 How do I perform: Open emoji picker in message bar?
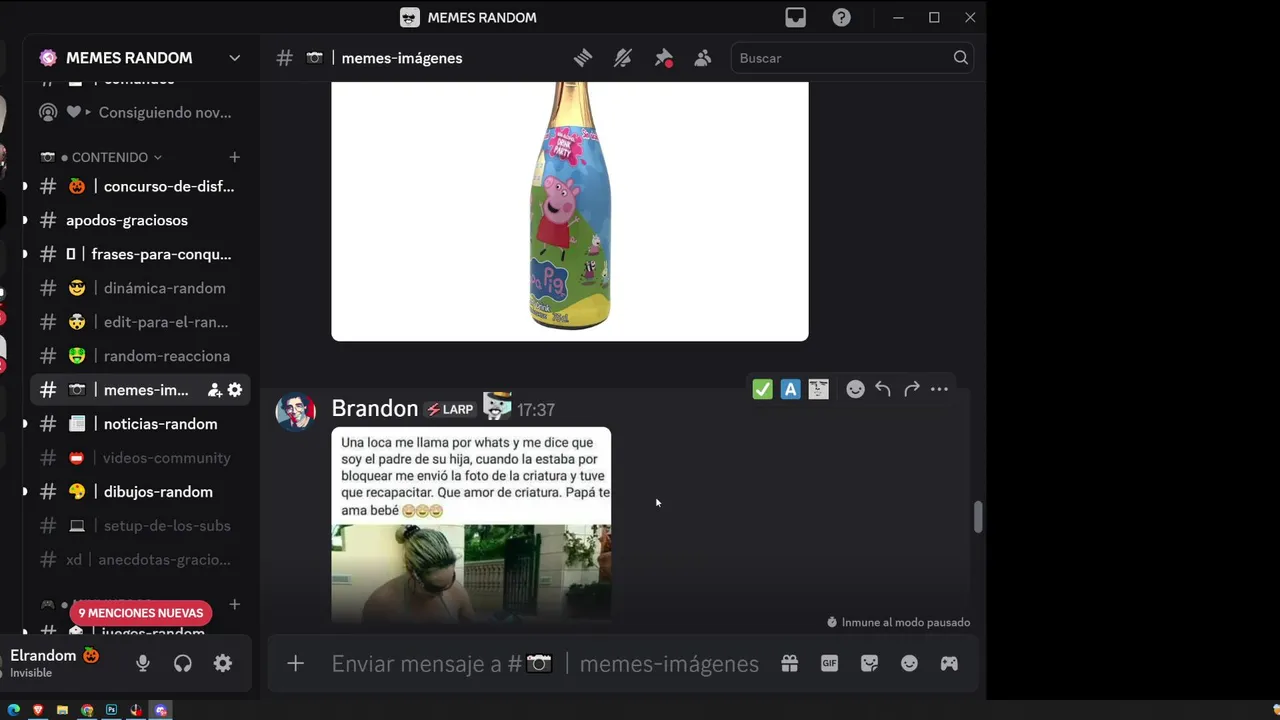coord(909,663)
